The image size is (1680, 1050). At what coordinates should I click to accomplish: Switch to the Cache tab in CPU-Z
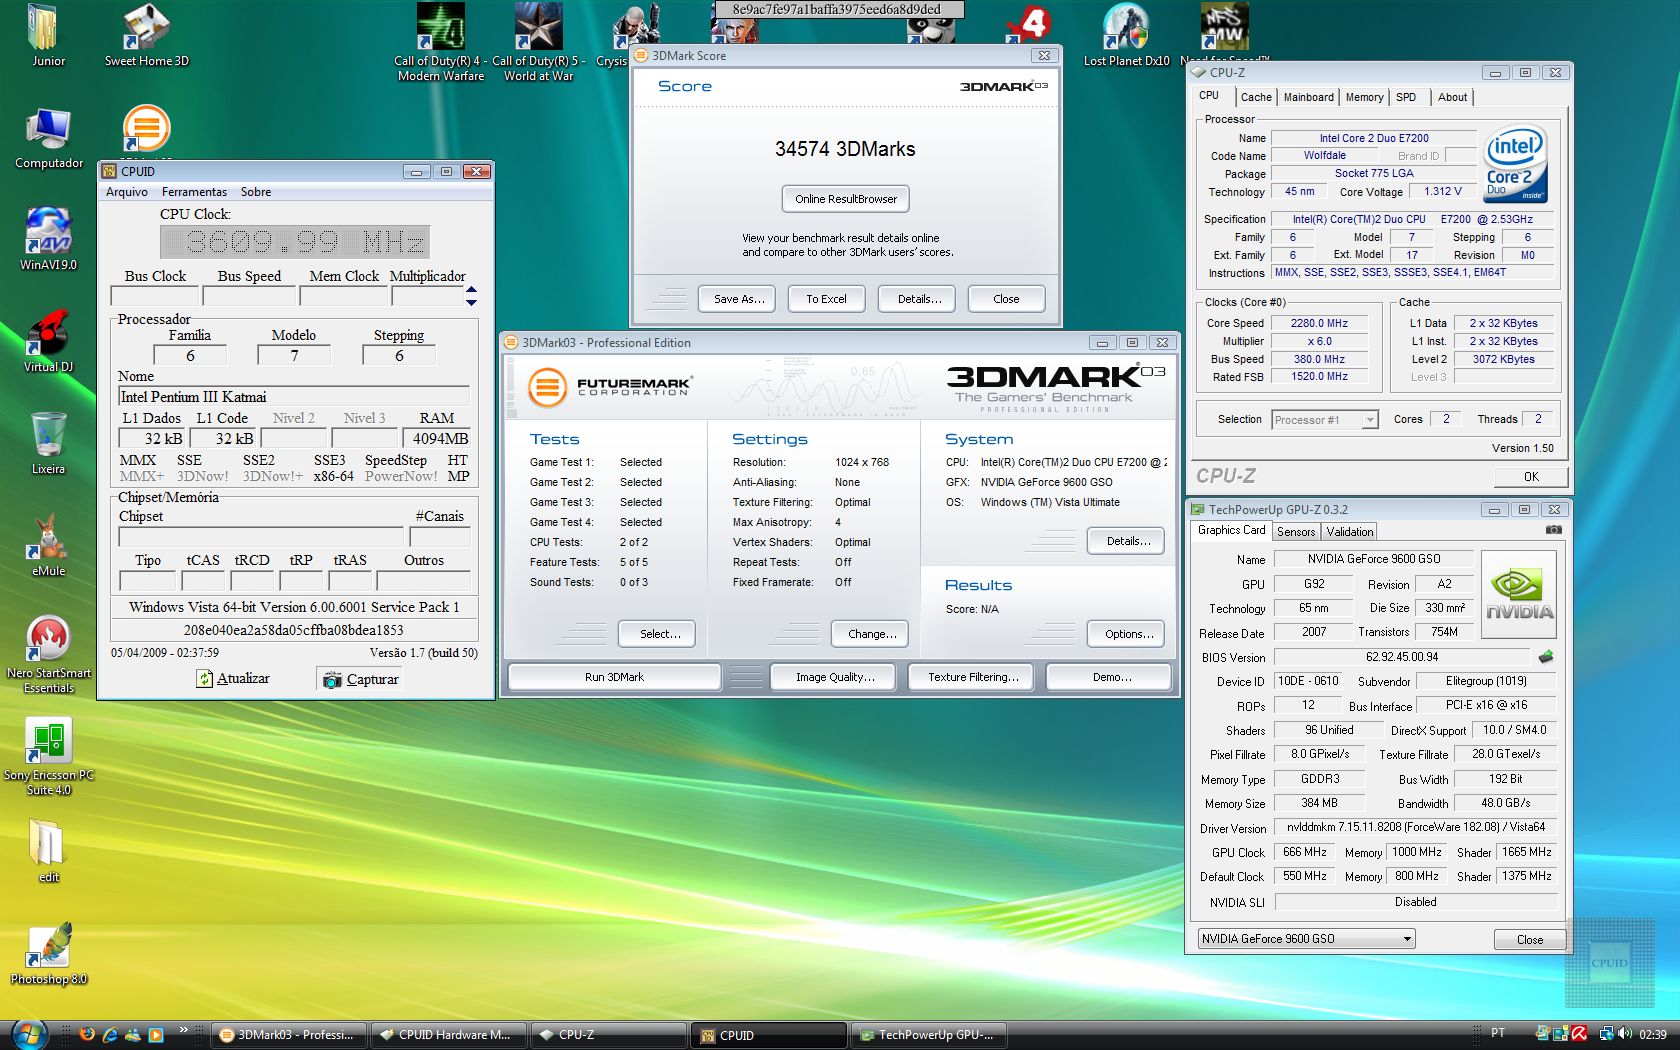click(x=1256, y=97)
